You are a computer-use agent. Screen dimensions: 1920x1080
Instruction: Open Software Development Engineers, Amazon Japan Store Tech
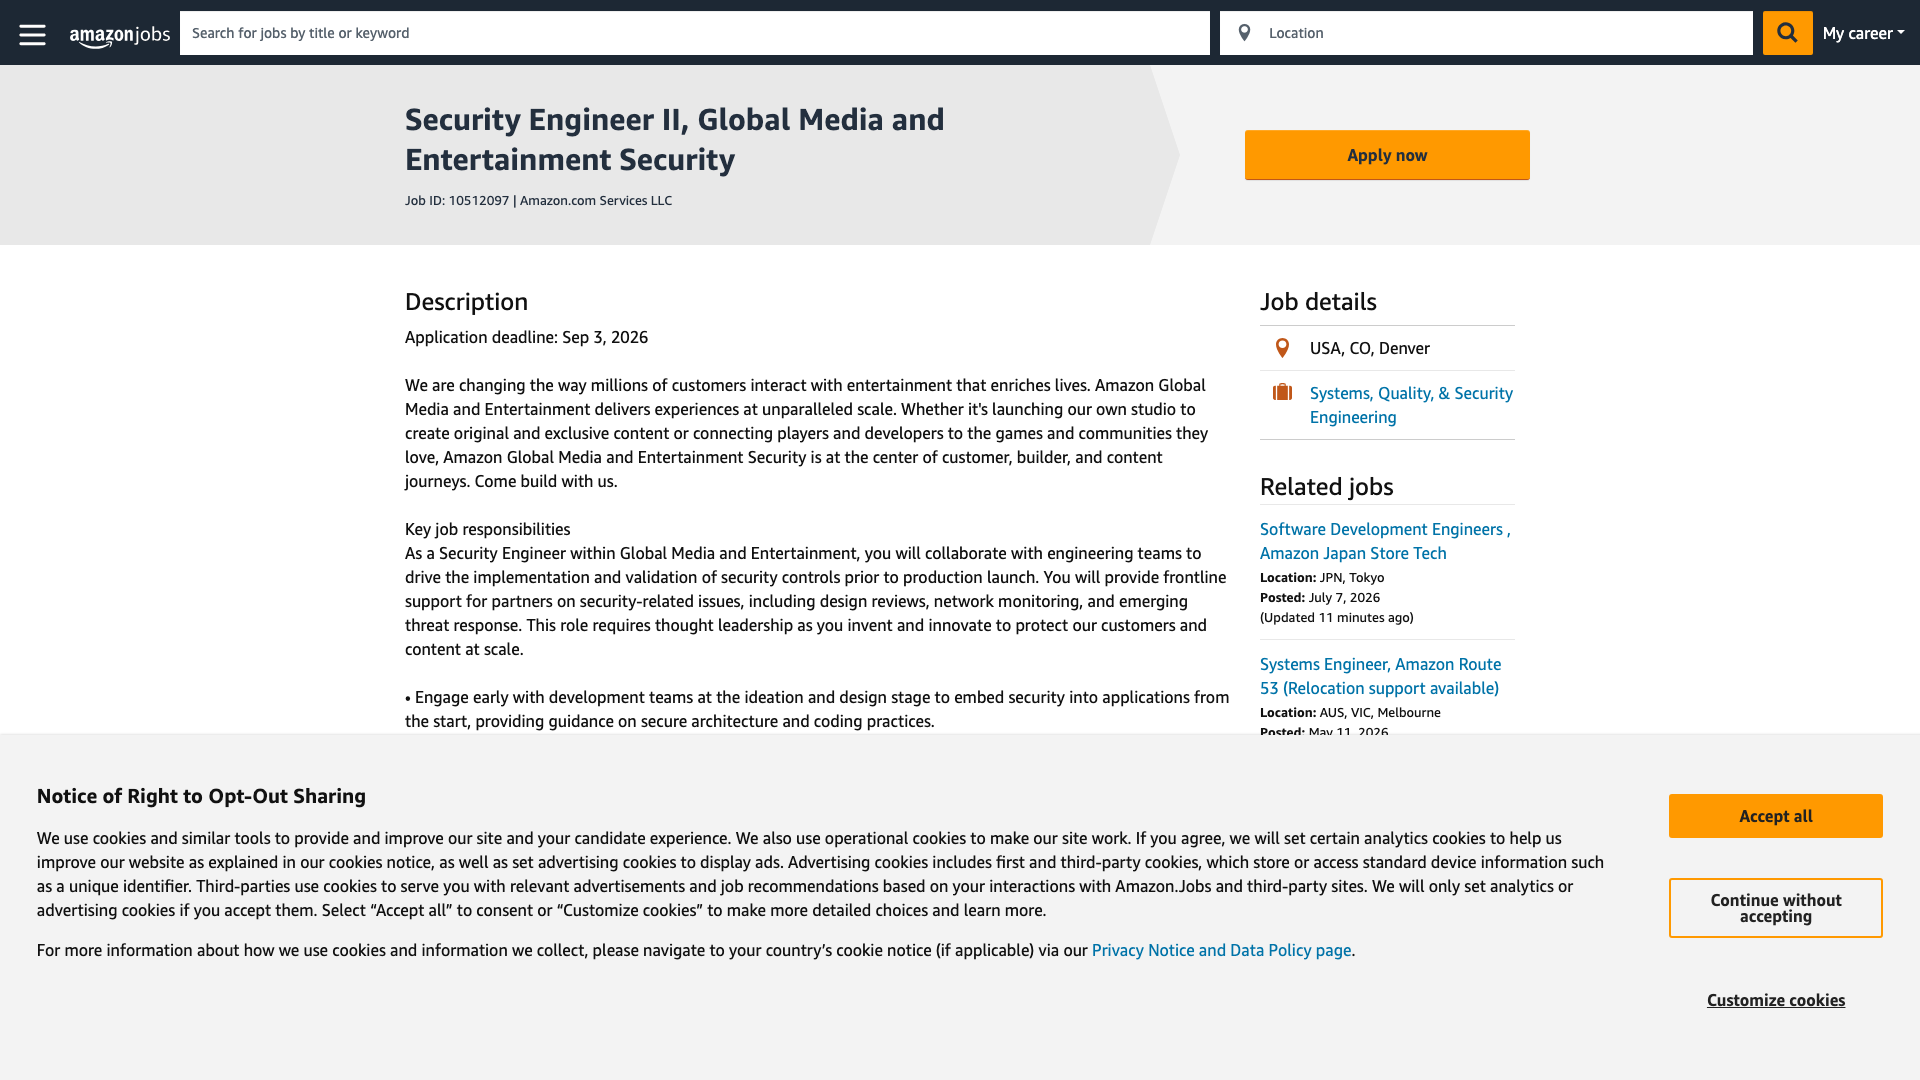[x=1385, y=541]
